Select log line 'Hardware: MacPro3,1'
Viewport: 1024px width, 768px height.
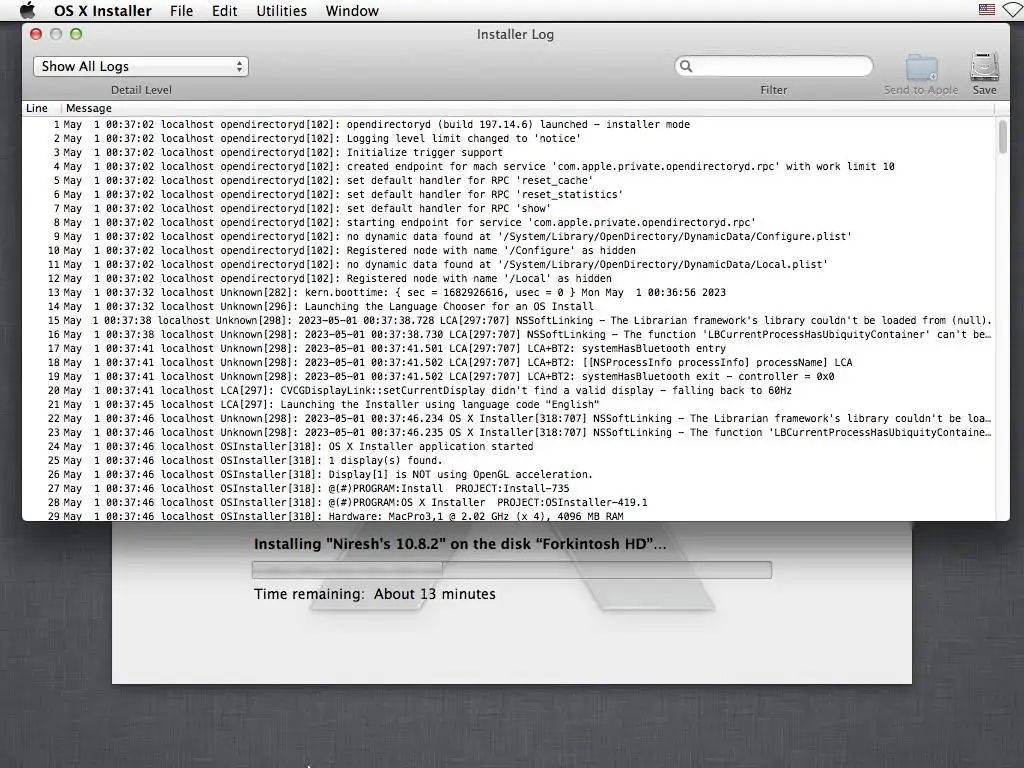[x=508, y=516]
